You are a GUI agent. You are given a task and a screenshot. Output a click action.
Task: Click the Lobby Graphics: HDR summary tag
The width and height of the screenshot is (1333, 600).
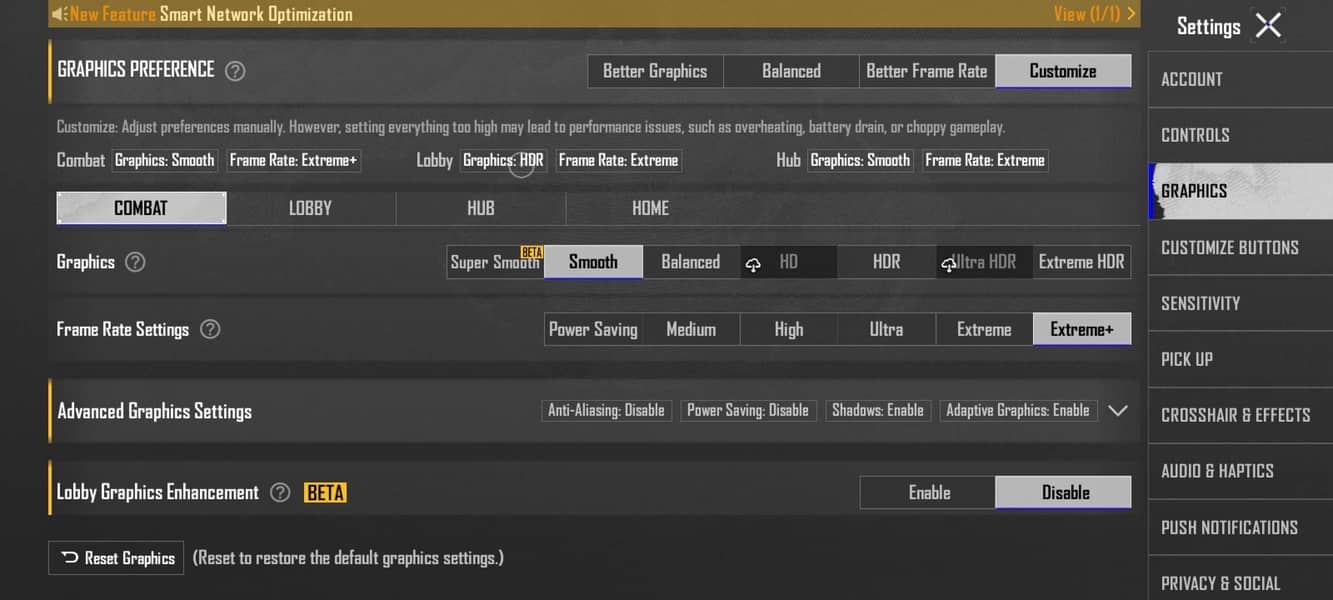[x=503, y=160]
